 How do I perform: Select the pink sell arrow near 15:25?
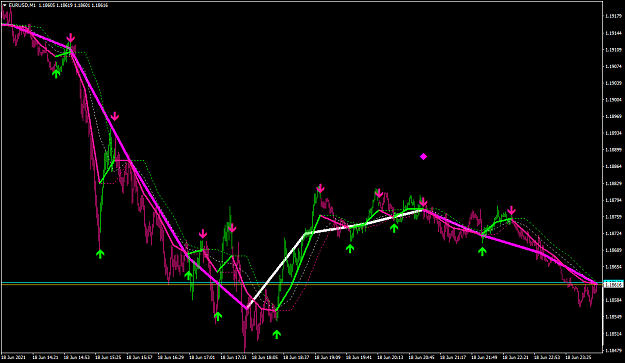pyautogui.click(x=115, y=116)
